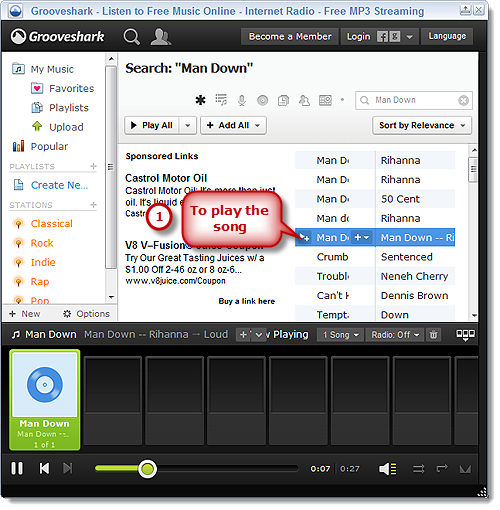Add the highlighted song with plus dropdown

click(x=362, y=237)
